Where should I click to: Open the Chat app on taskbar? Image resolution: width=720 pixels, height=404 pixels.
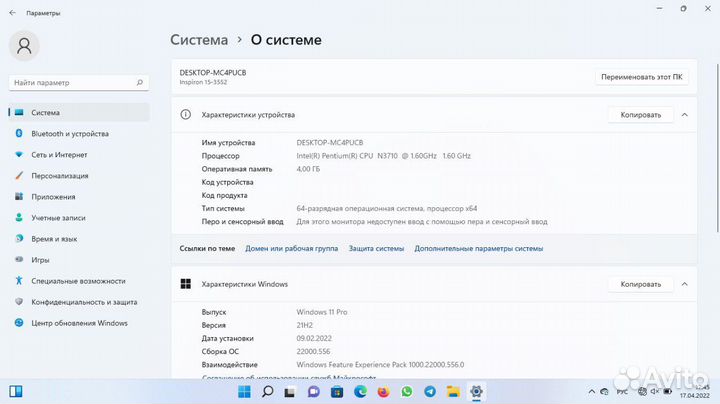(x=314, y=392)
